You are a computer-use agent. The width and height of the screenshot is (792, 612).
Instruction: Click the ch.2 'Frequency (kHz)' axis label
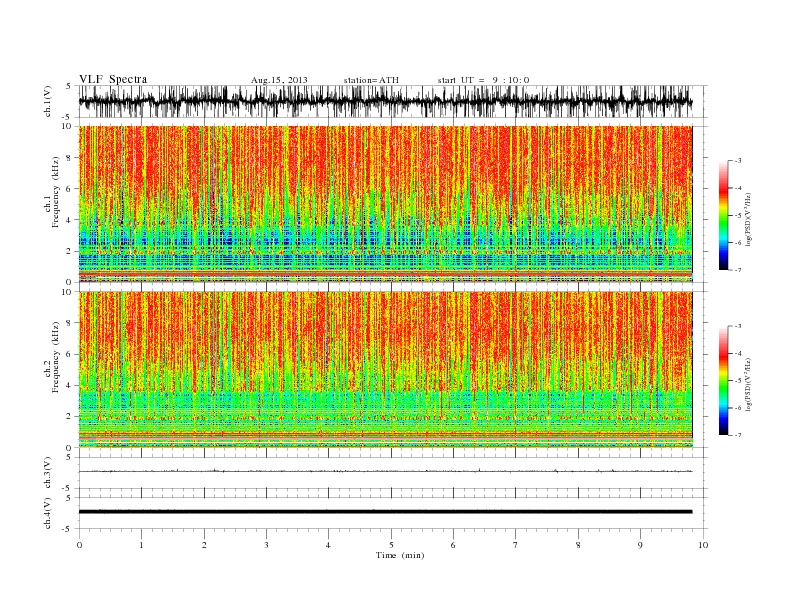click(x=56, y=358)
